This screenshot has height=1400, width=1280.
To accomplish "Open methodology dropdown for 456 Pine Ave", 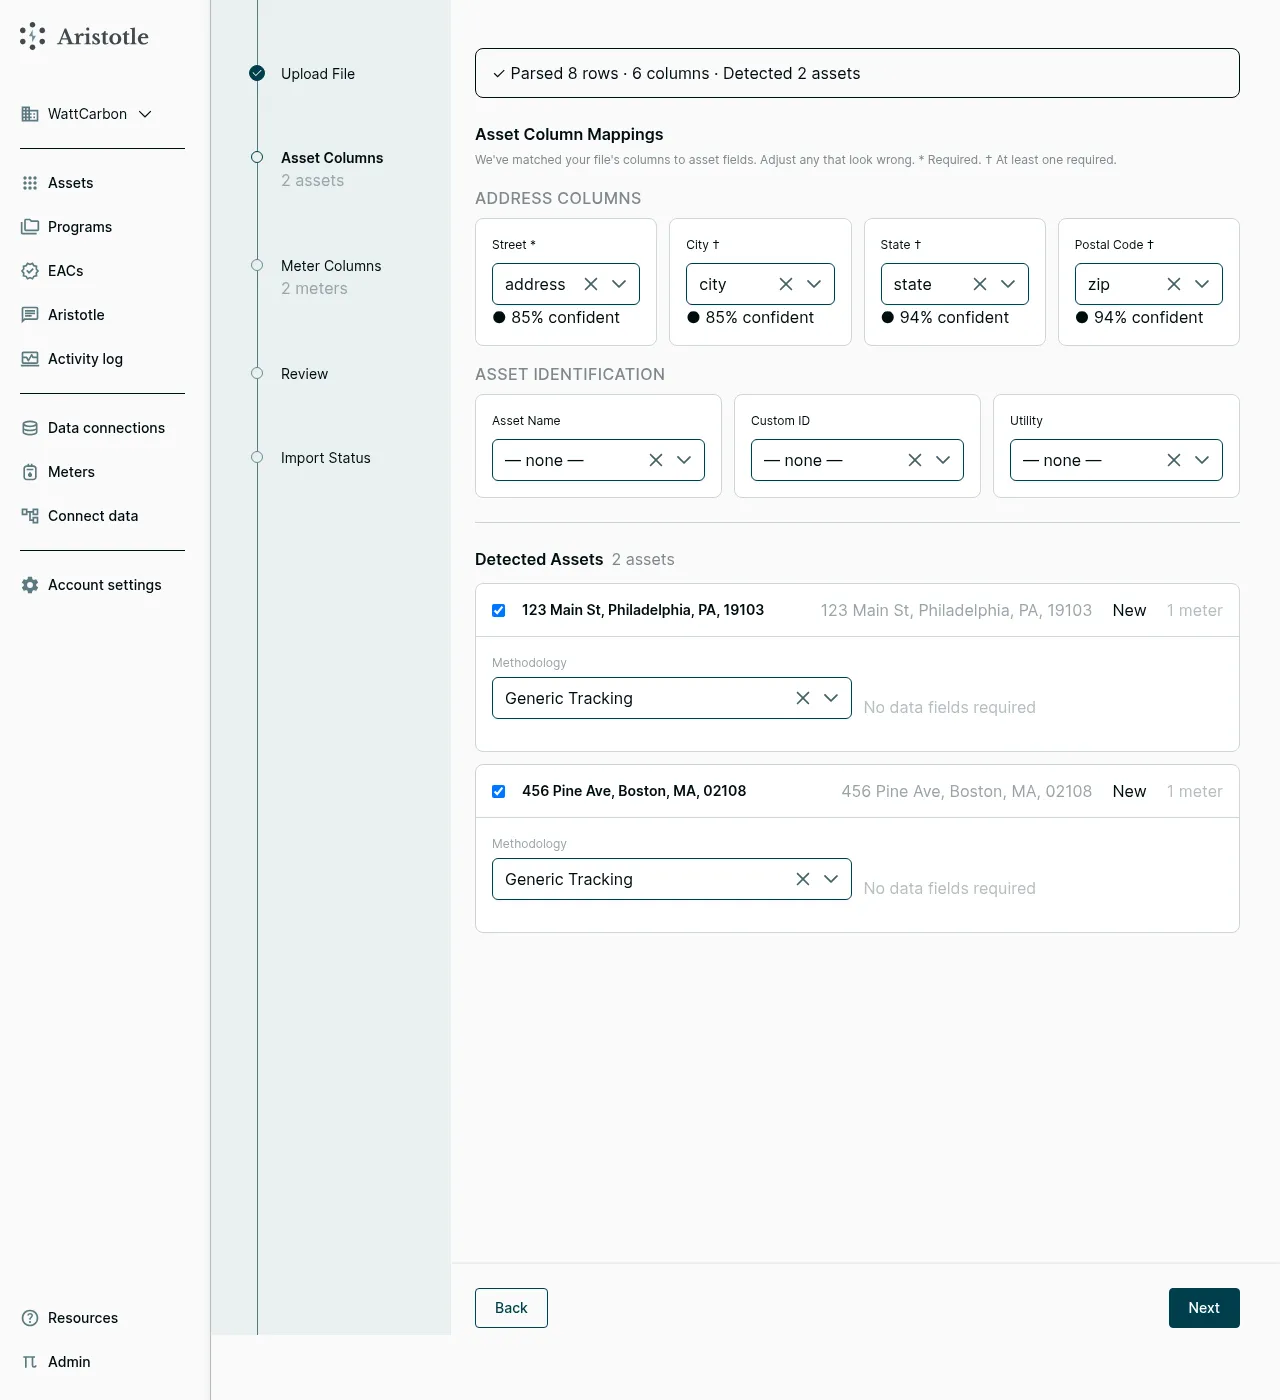I will [831, 879].
